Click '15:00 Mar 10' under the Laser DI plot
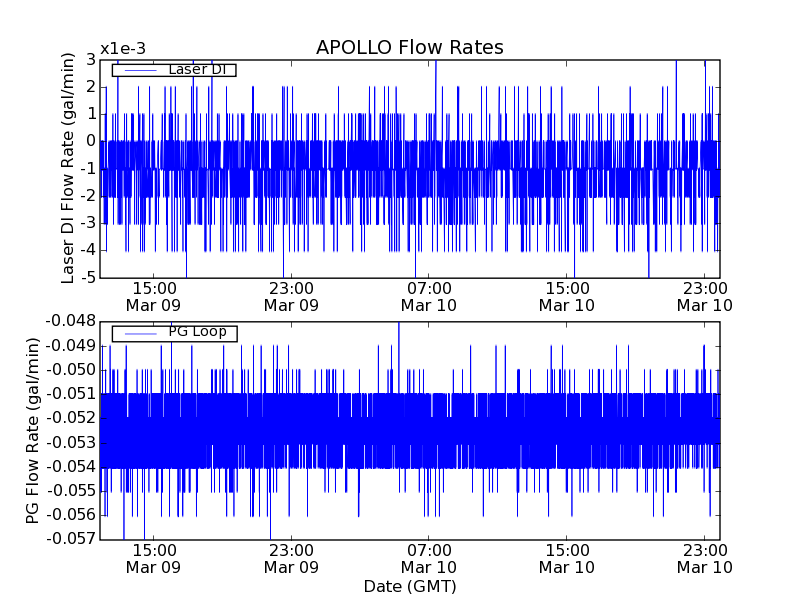 coord(567,297)
